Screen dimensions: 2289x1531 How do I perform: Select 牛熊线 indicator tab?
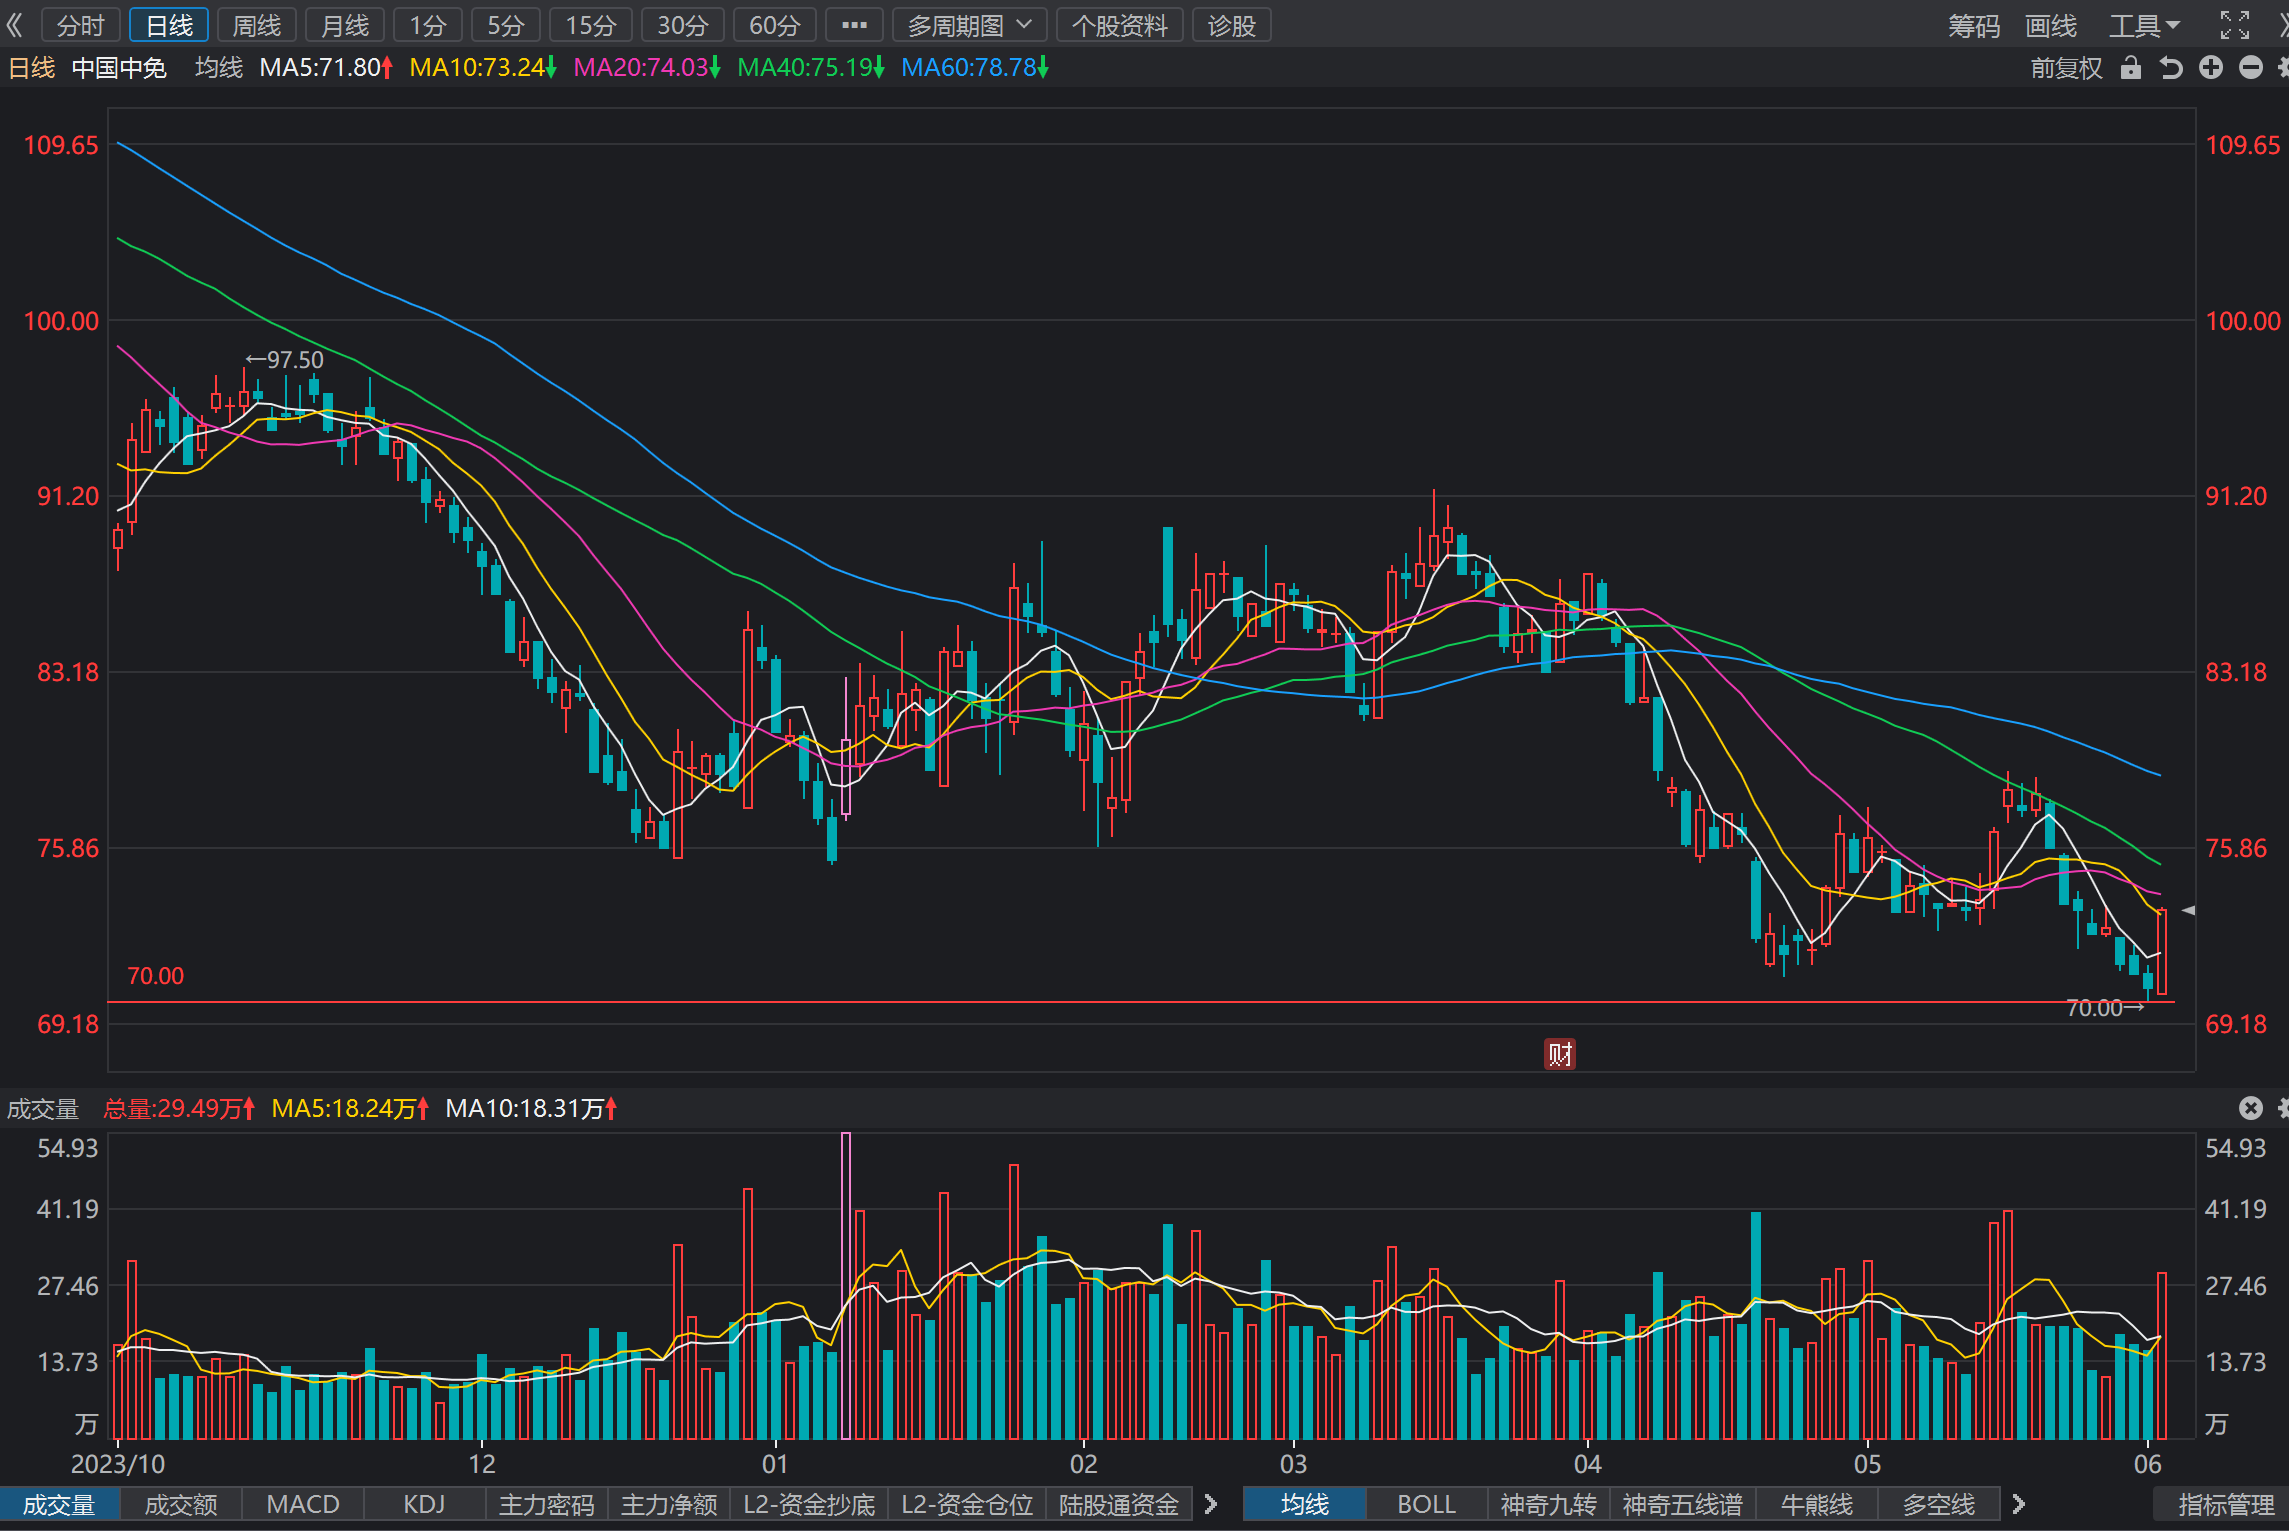[x=1817, y=1504]
